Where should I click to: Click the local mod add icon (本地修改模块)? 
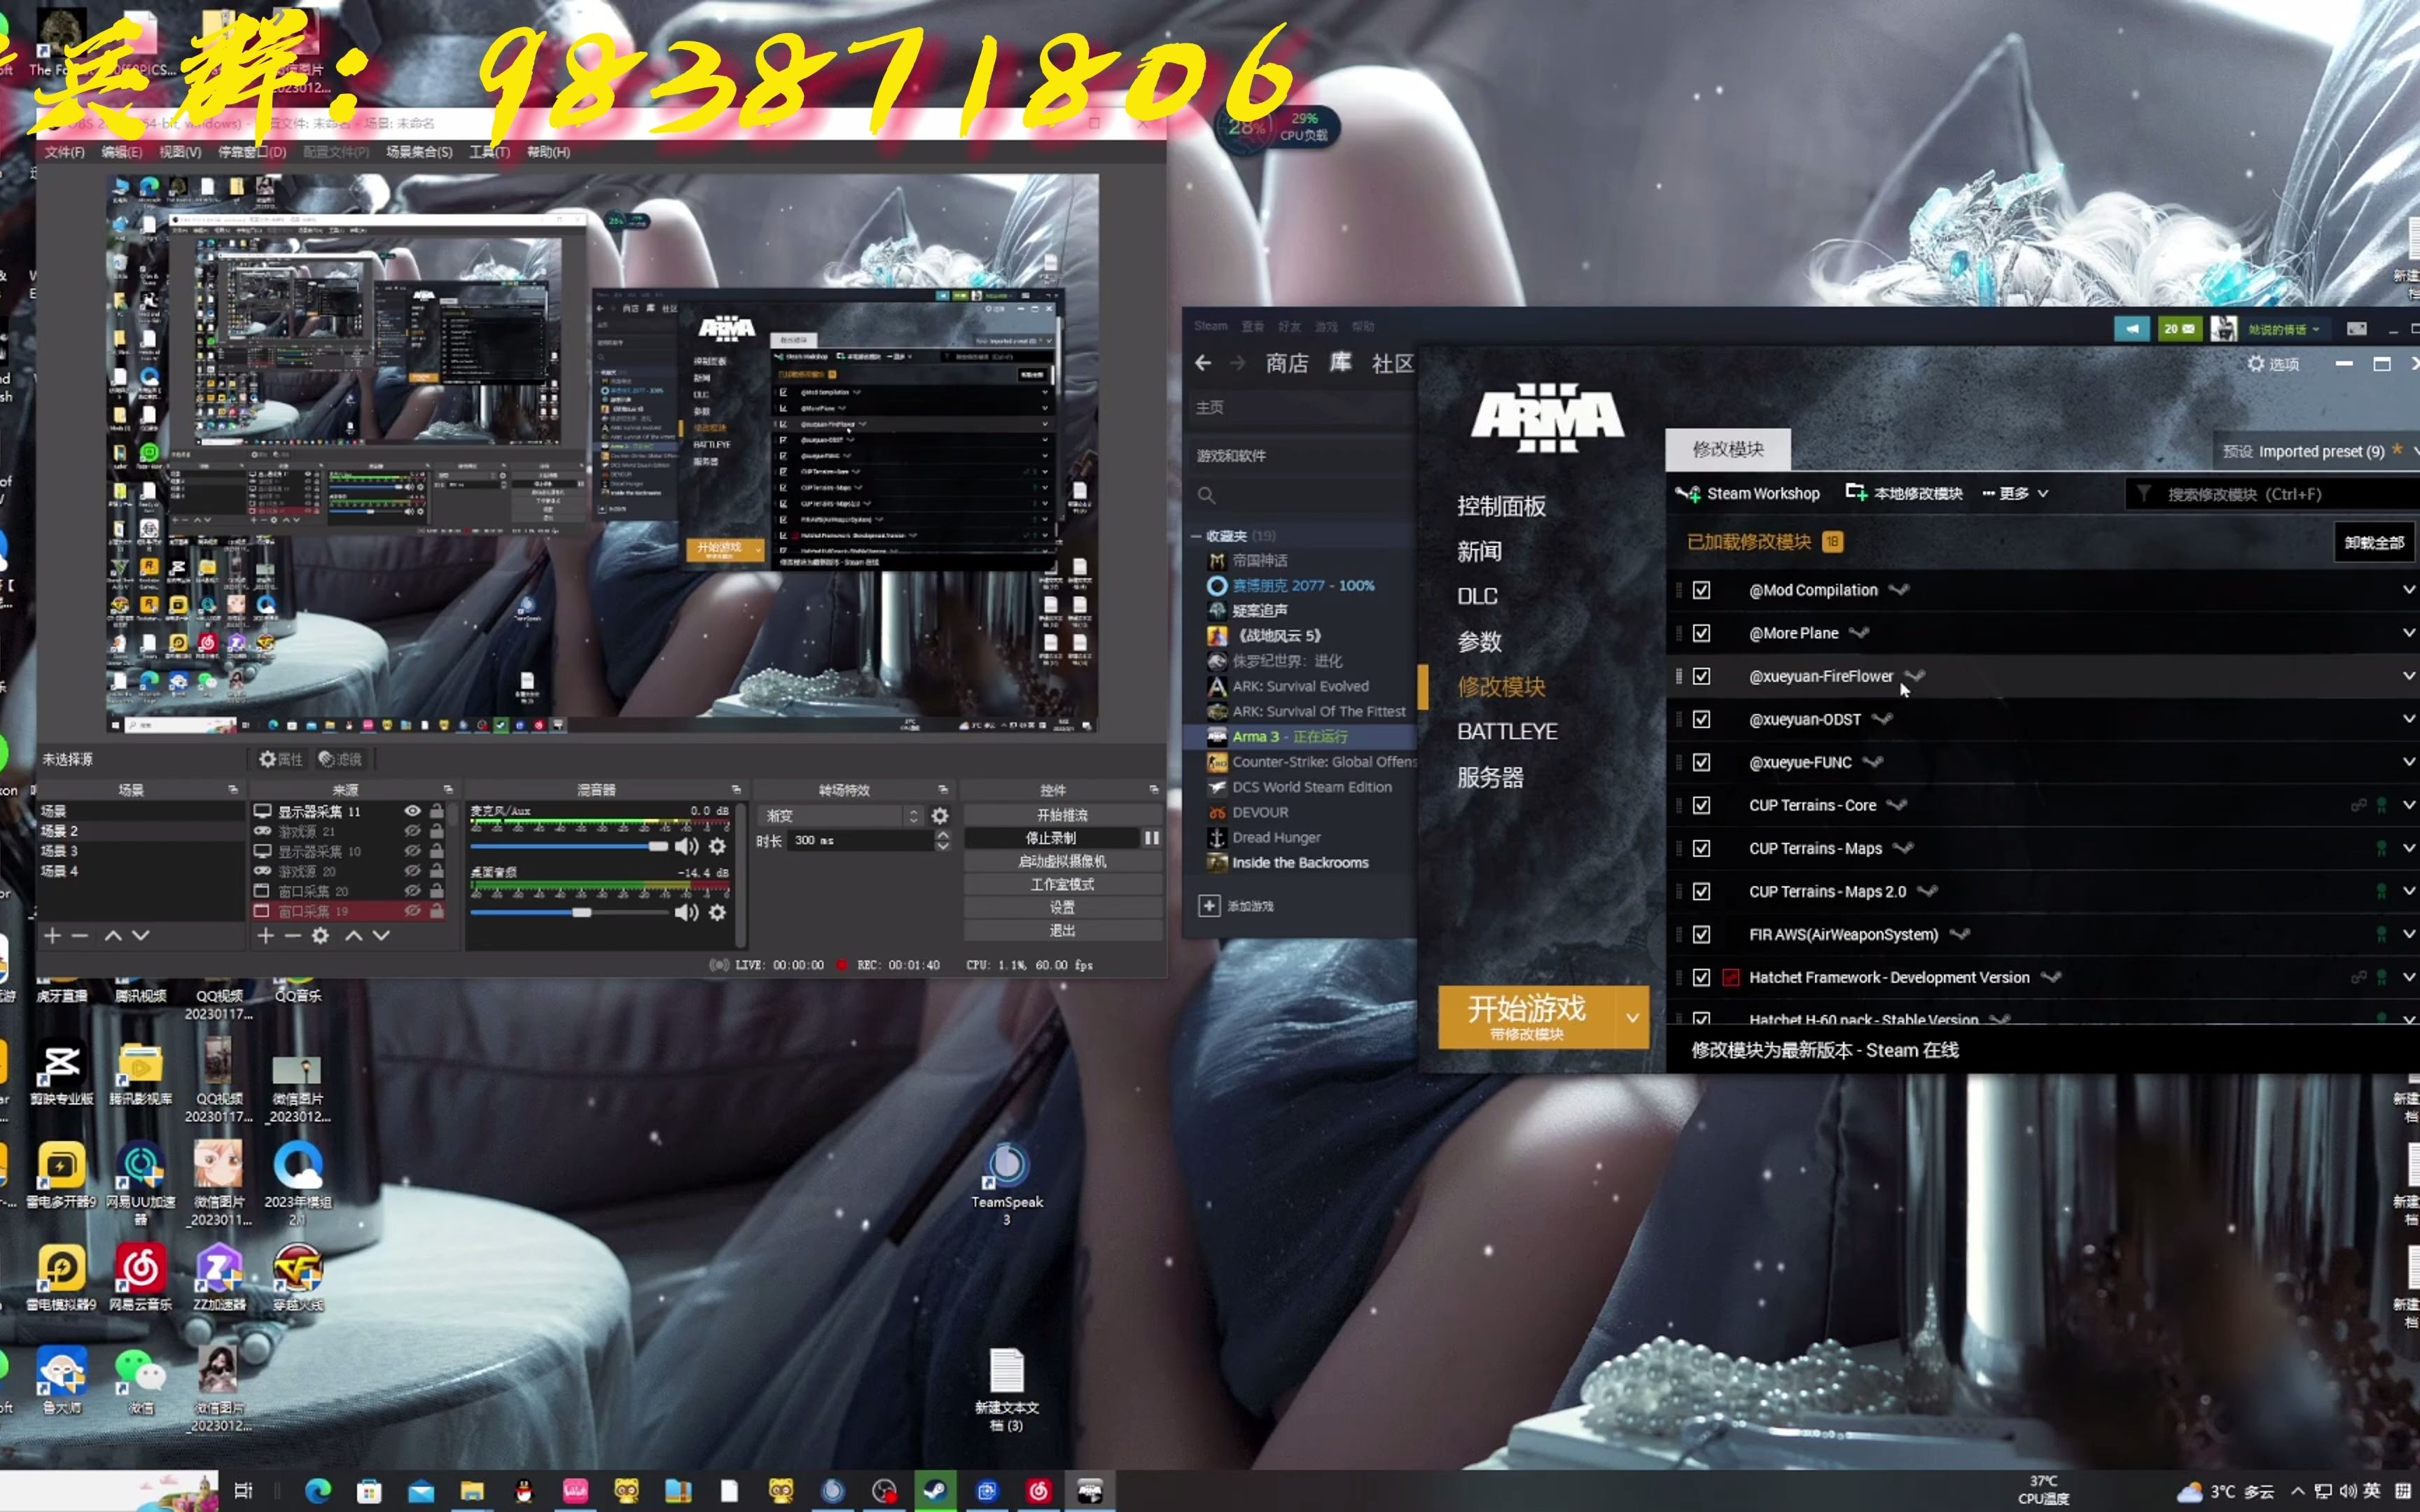[1856, 492]
